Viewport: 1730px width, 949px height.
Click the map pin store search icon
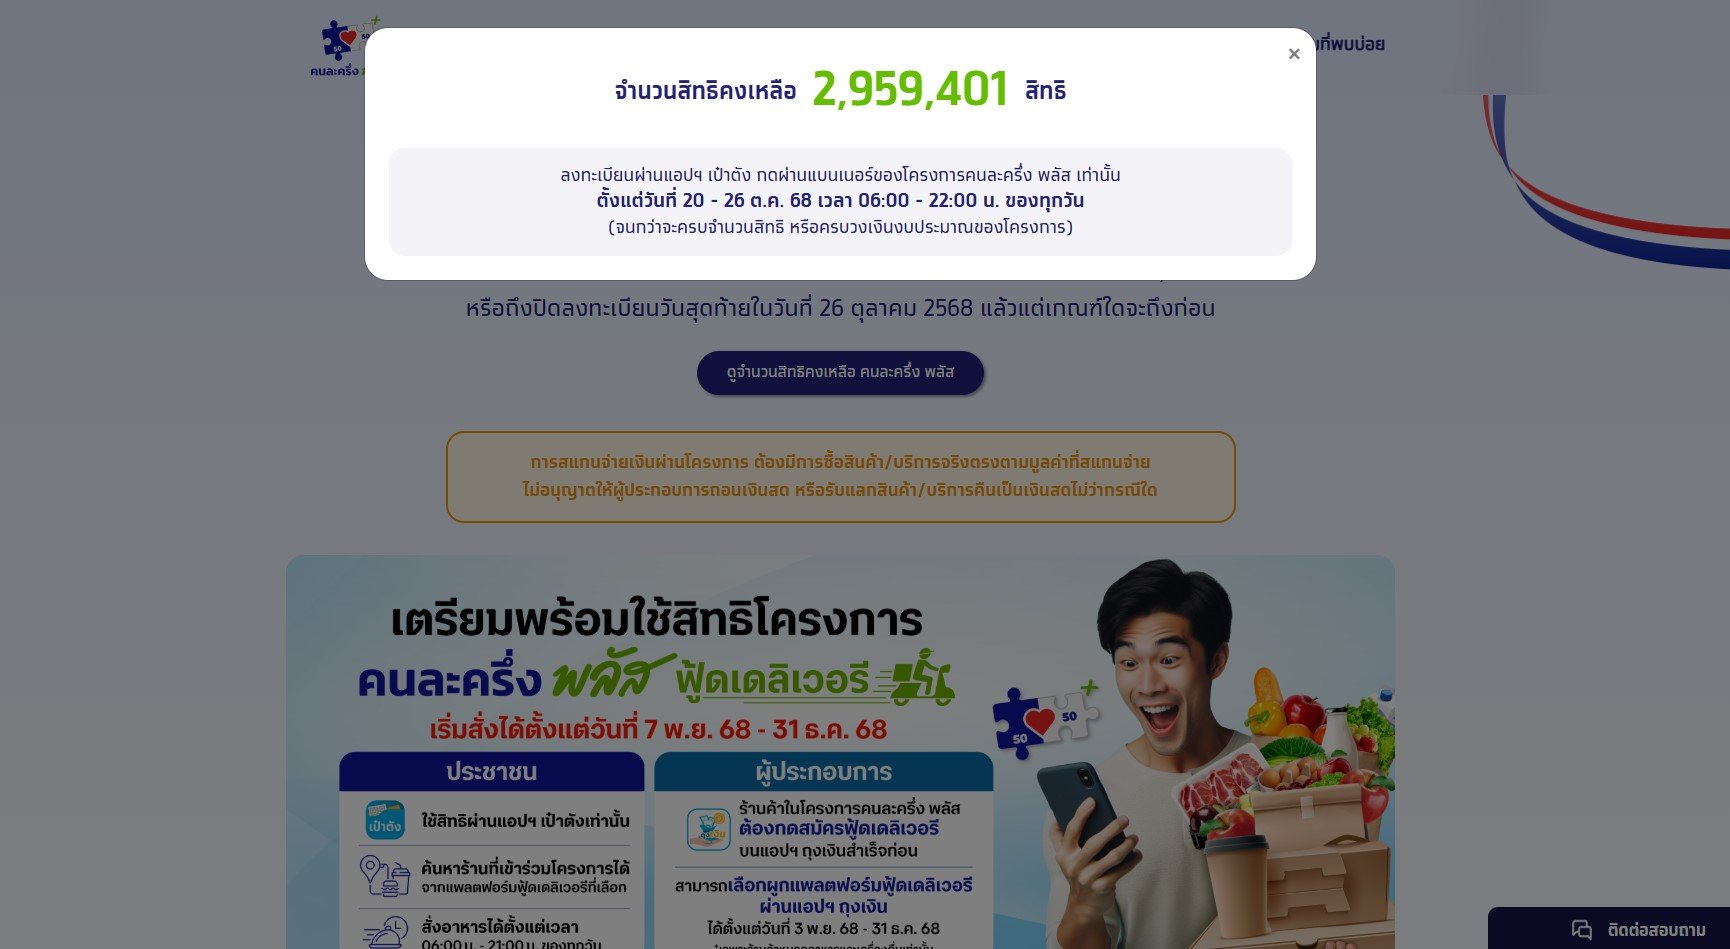385,876
